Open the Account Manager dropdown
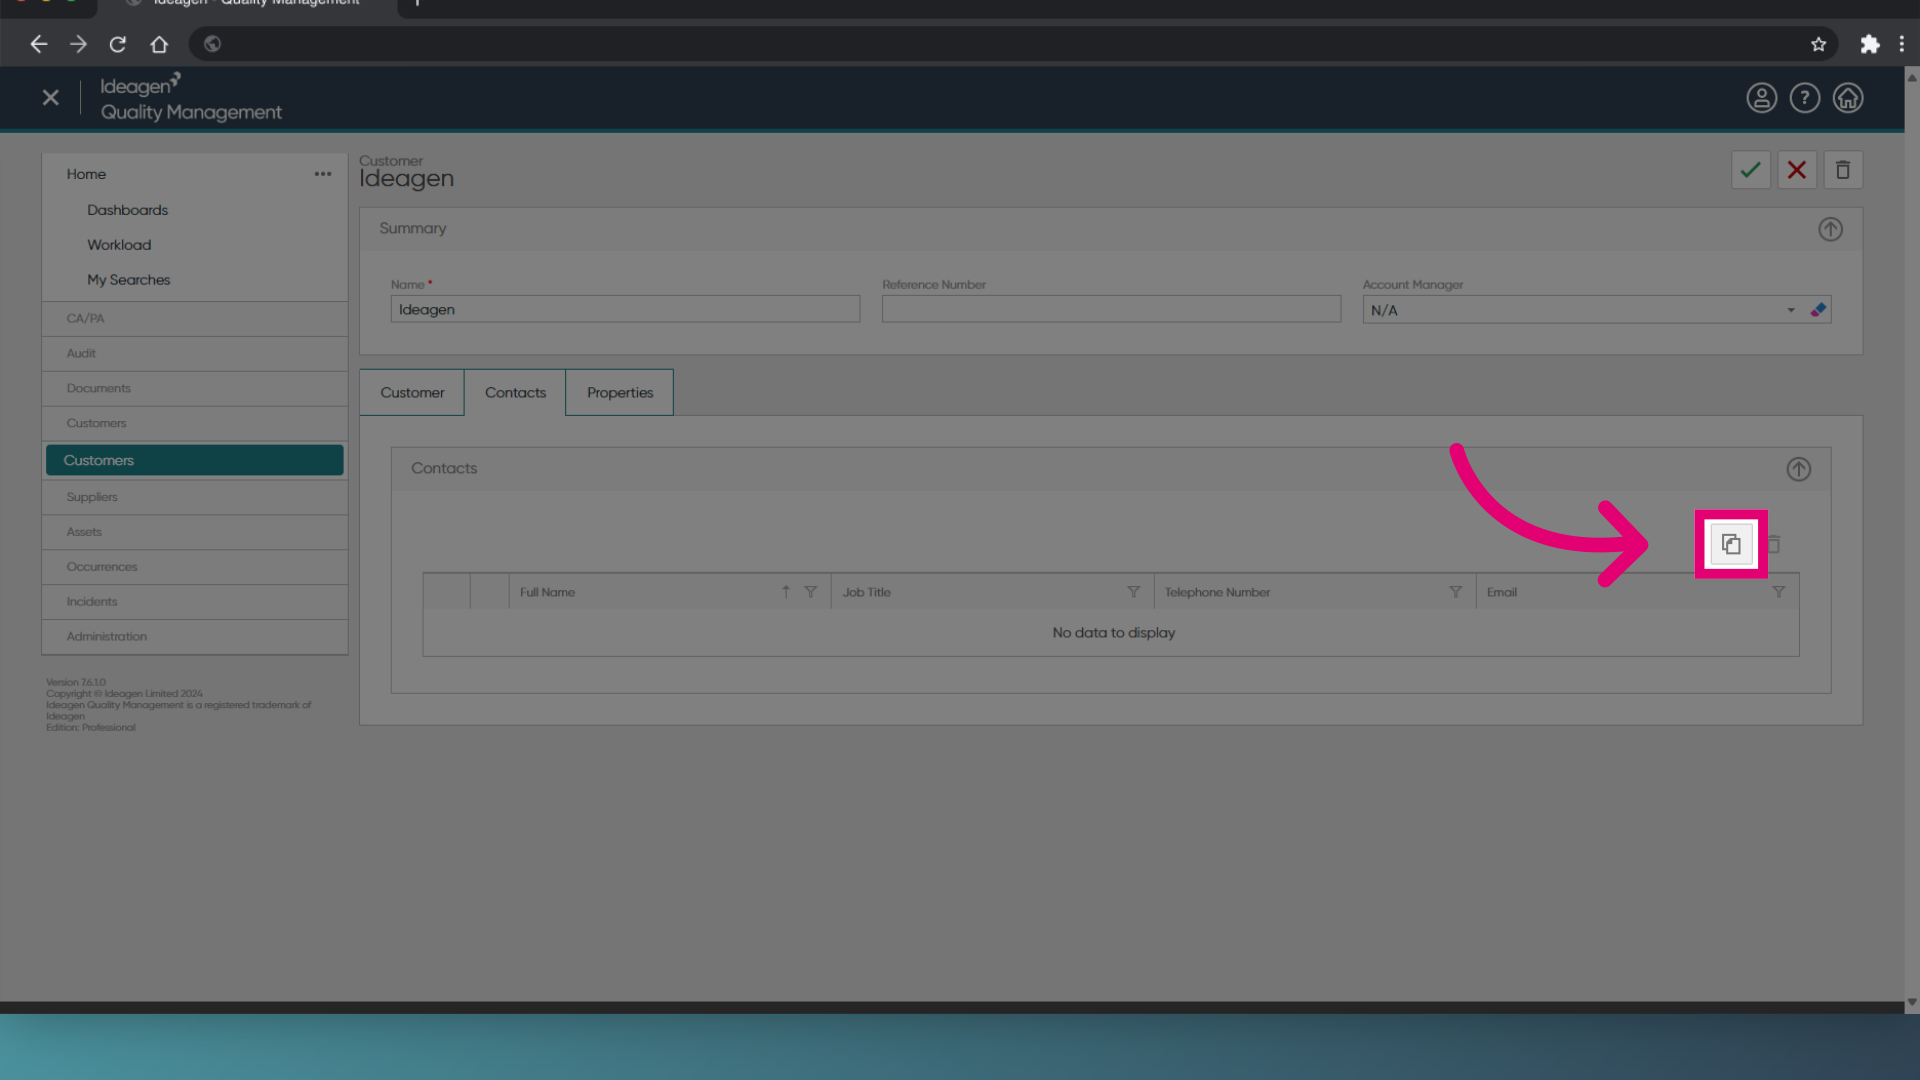This screenshot has width=1920, height=1080. tap(1791, 310)
